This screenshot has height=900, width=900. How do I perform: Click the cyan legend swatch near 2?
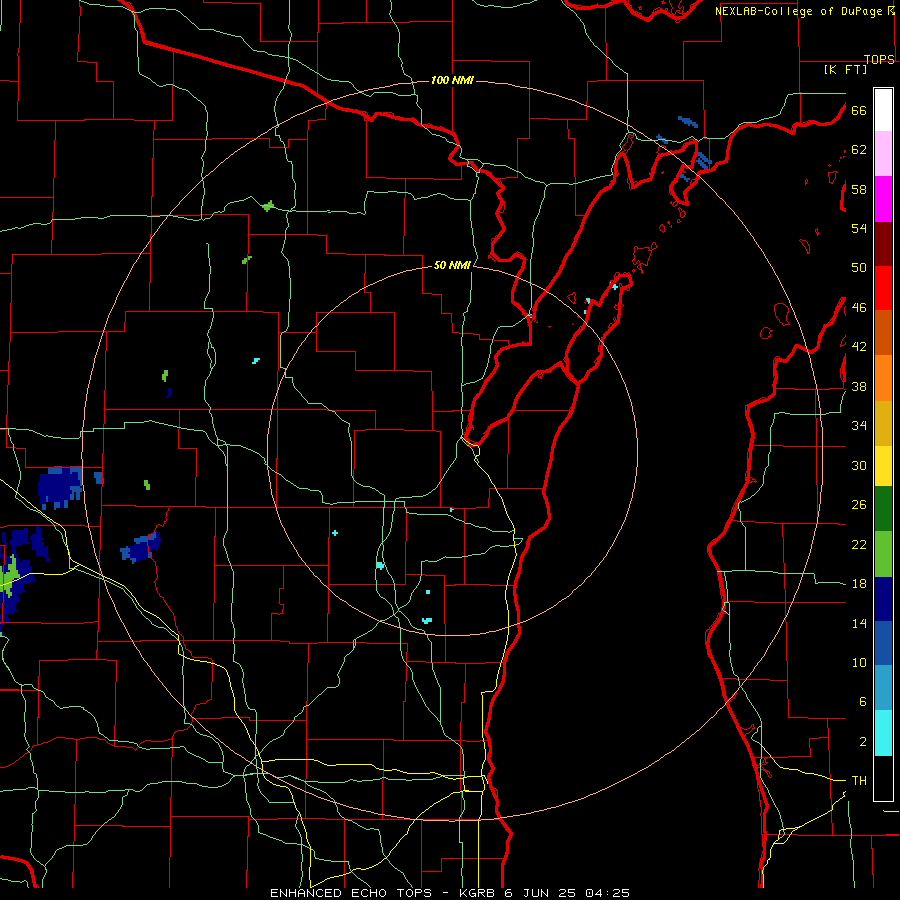pos(883,733)
